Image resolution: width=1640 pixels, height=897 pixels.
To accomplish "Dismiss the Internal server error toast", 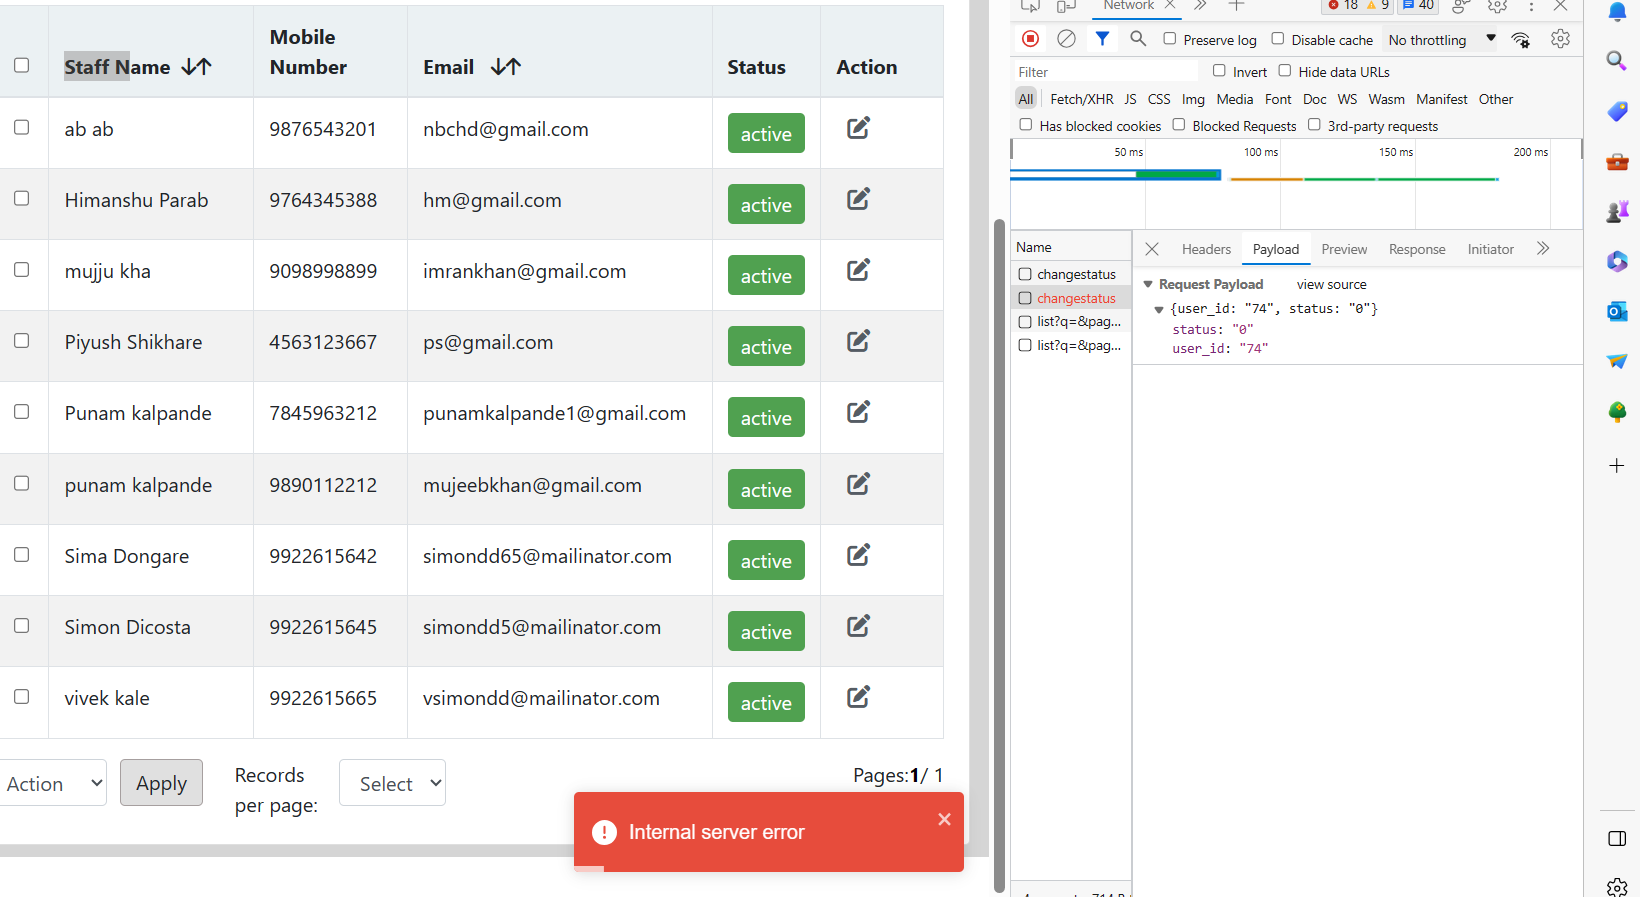I will tap(944, 819).
